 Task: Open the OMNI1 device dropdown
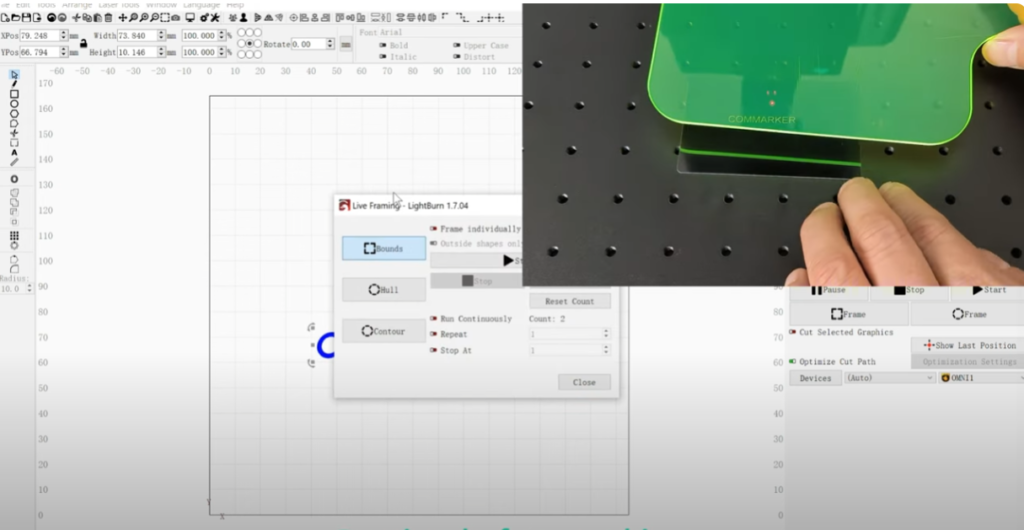pyautogui.click(x=981, y=378)
